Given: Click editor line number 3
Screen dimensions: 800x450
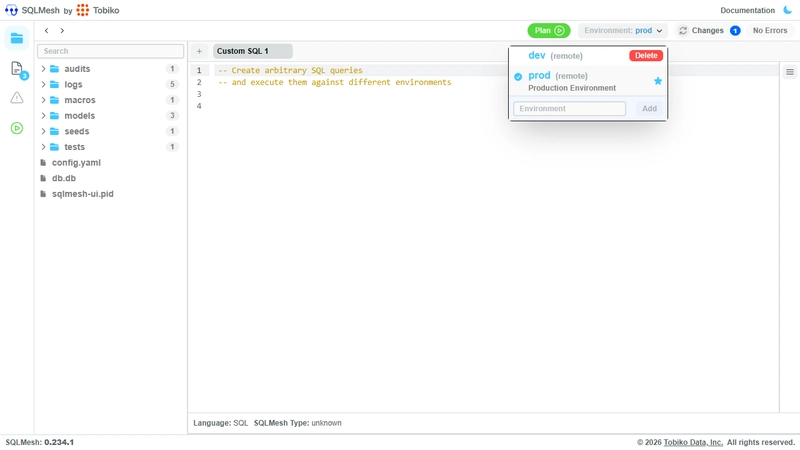Looking at the screenshot, I should tap(199, 94).
